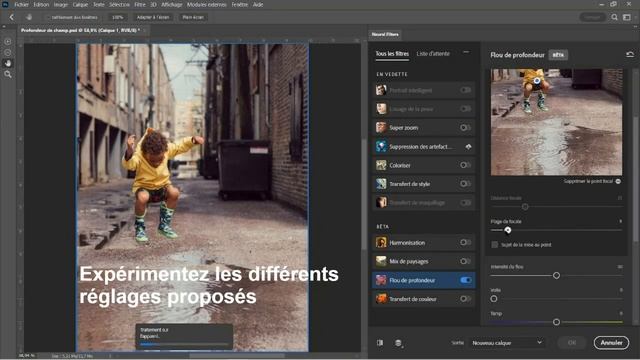The height and width of the screenshot is (360, 640).
Task: Click the Adapter à l'écran button
Action: tap(153, 17)
